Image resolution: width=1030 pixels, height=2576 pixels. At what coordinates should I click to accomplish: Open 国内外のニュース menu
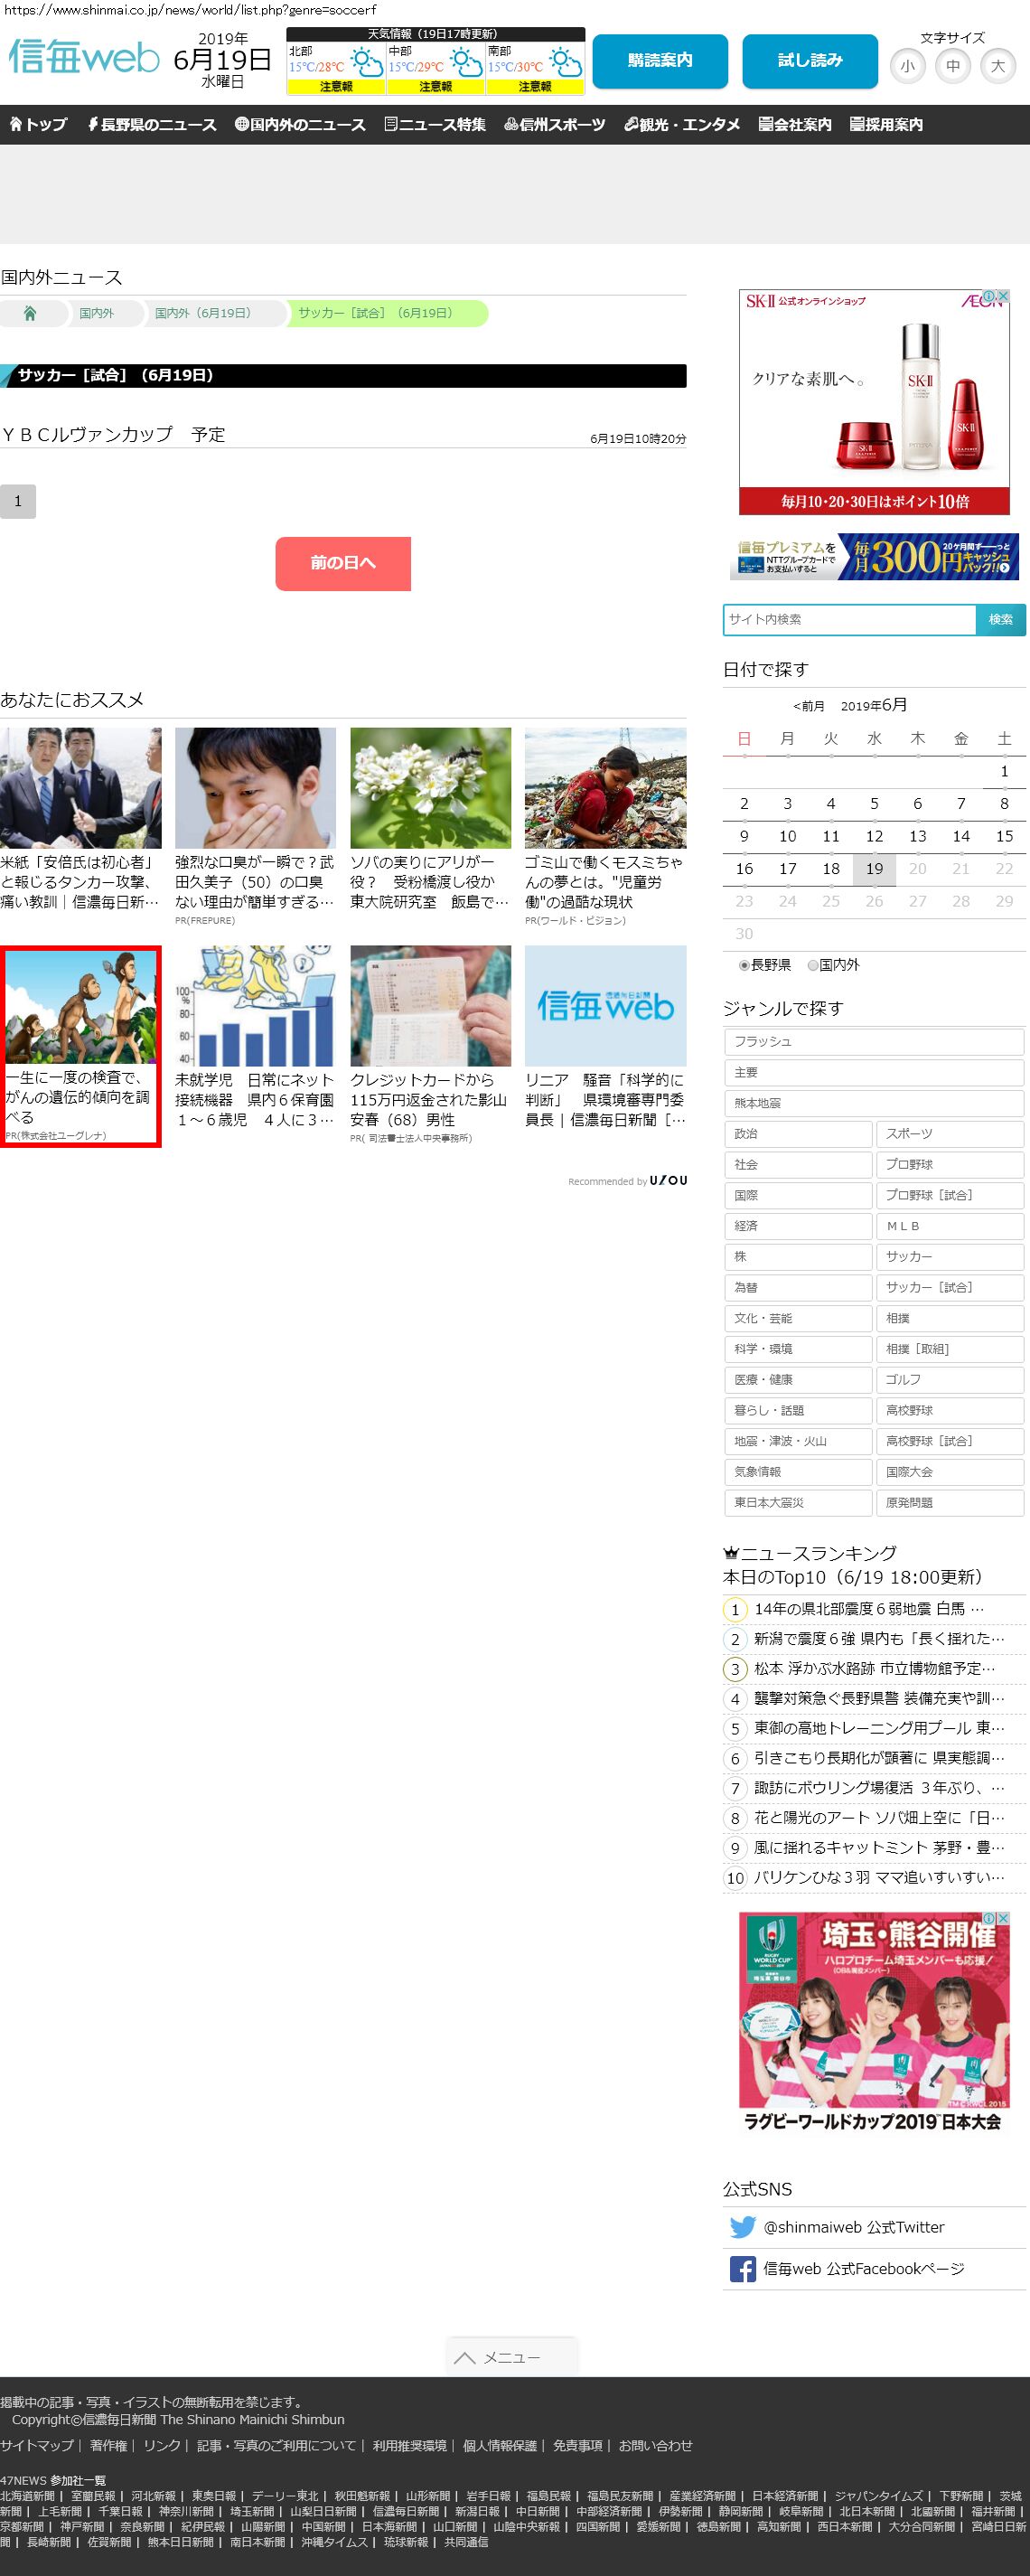[300, 124]
